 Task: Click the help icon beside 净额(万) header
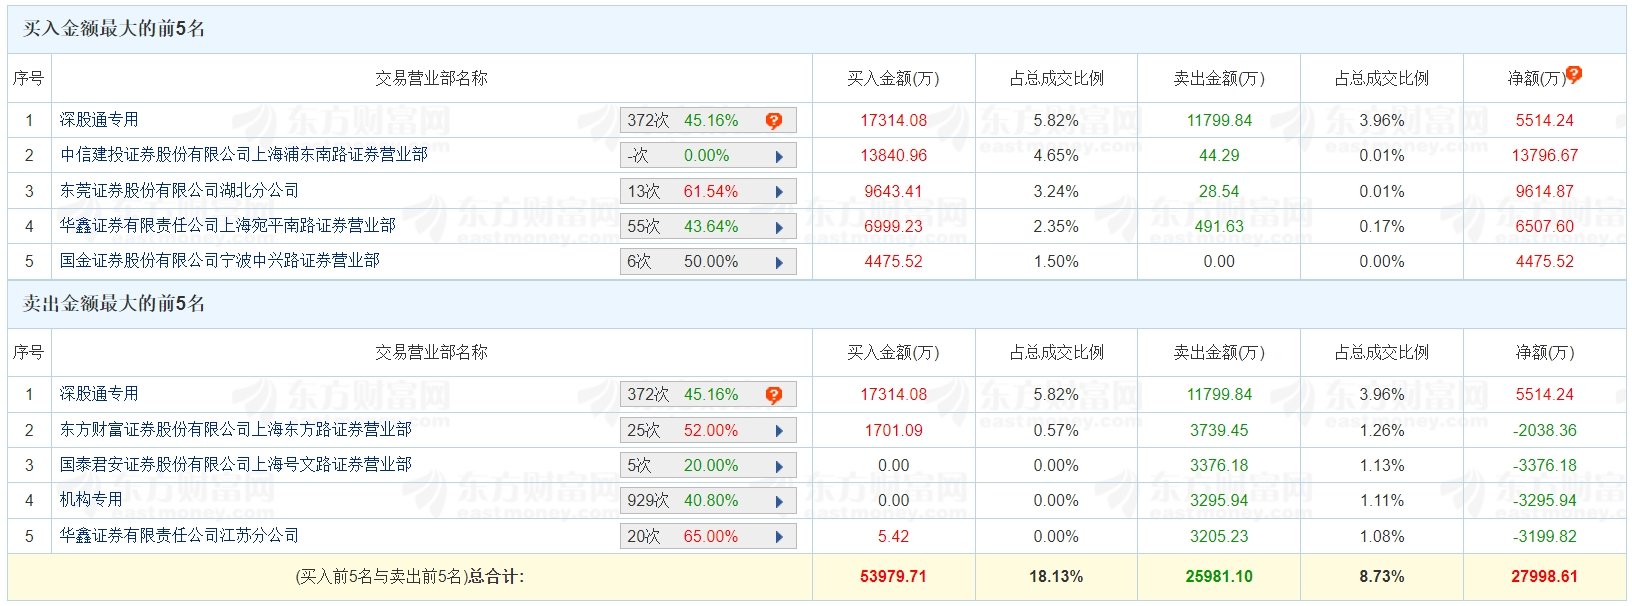pos(1574,74)
